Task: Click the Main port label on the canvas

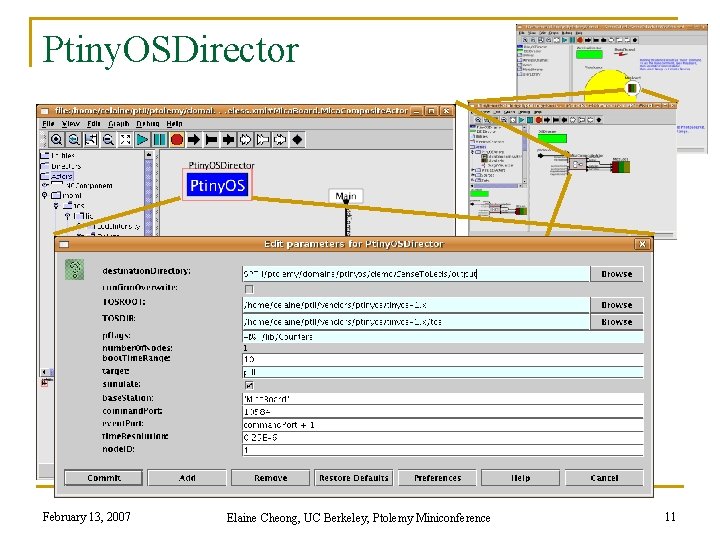Action: click(x=346, y=196)
